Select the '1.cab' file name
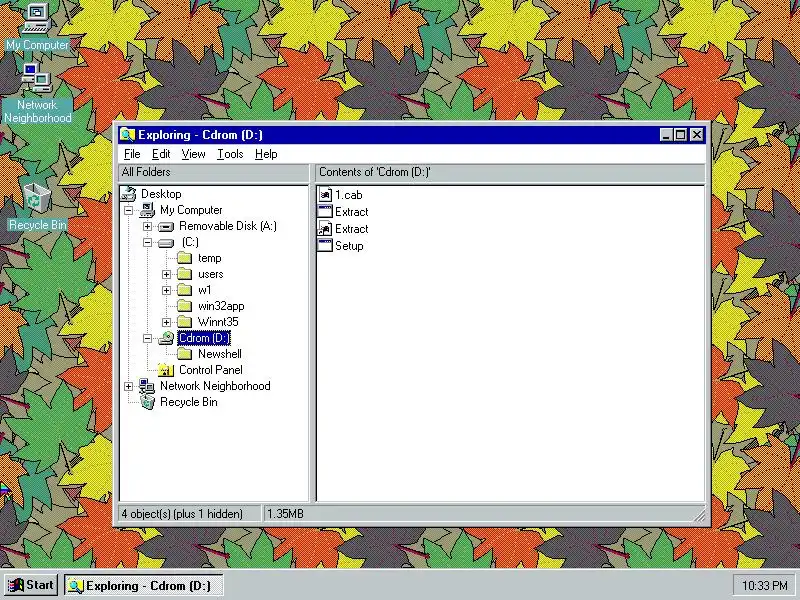The image size is (800, 600). 348,195
